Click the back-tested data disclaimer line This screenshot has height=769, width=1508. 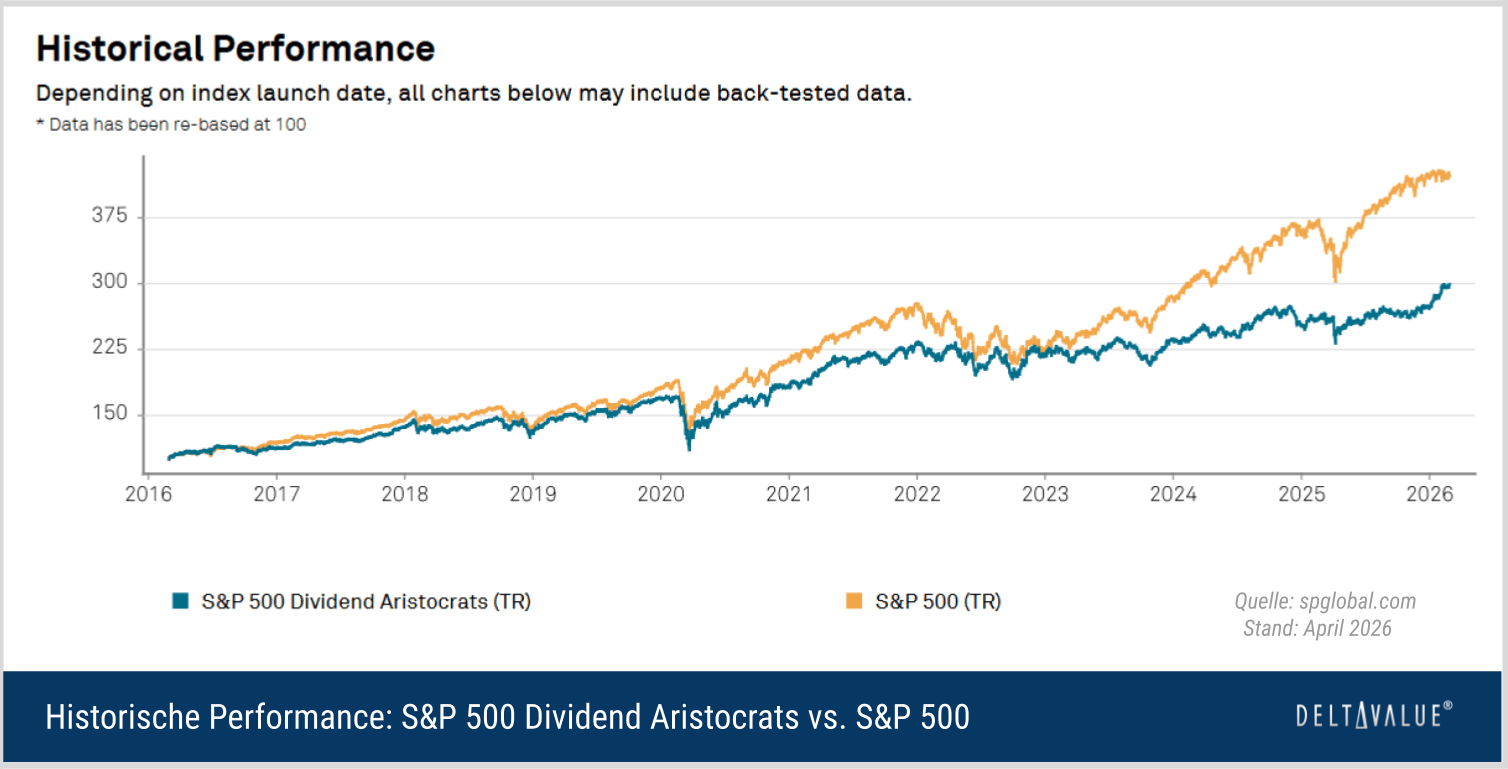(474, 95)
